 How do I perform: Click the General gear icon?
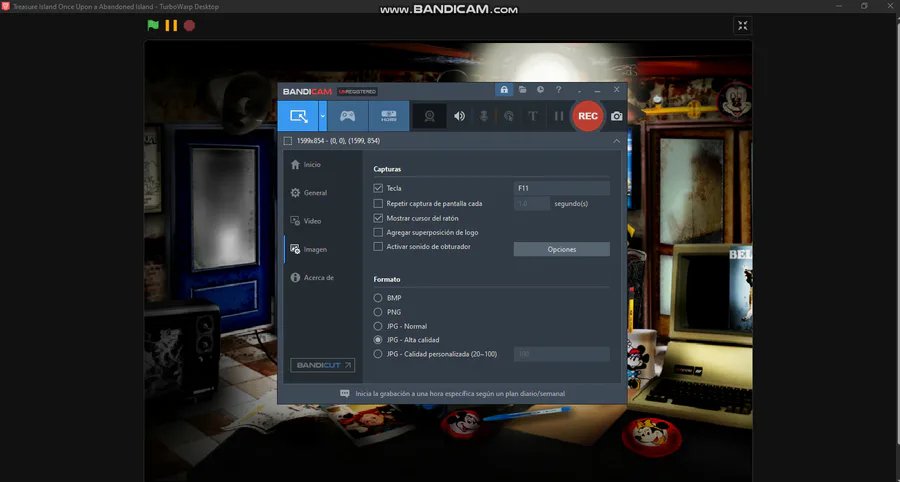pos(295,193)
